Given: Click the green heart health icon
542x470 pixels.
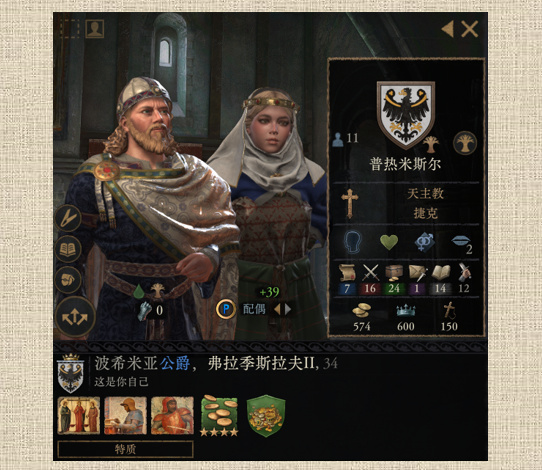Looking at the screenshot, I should coord(389,242).
